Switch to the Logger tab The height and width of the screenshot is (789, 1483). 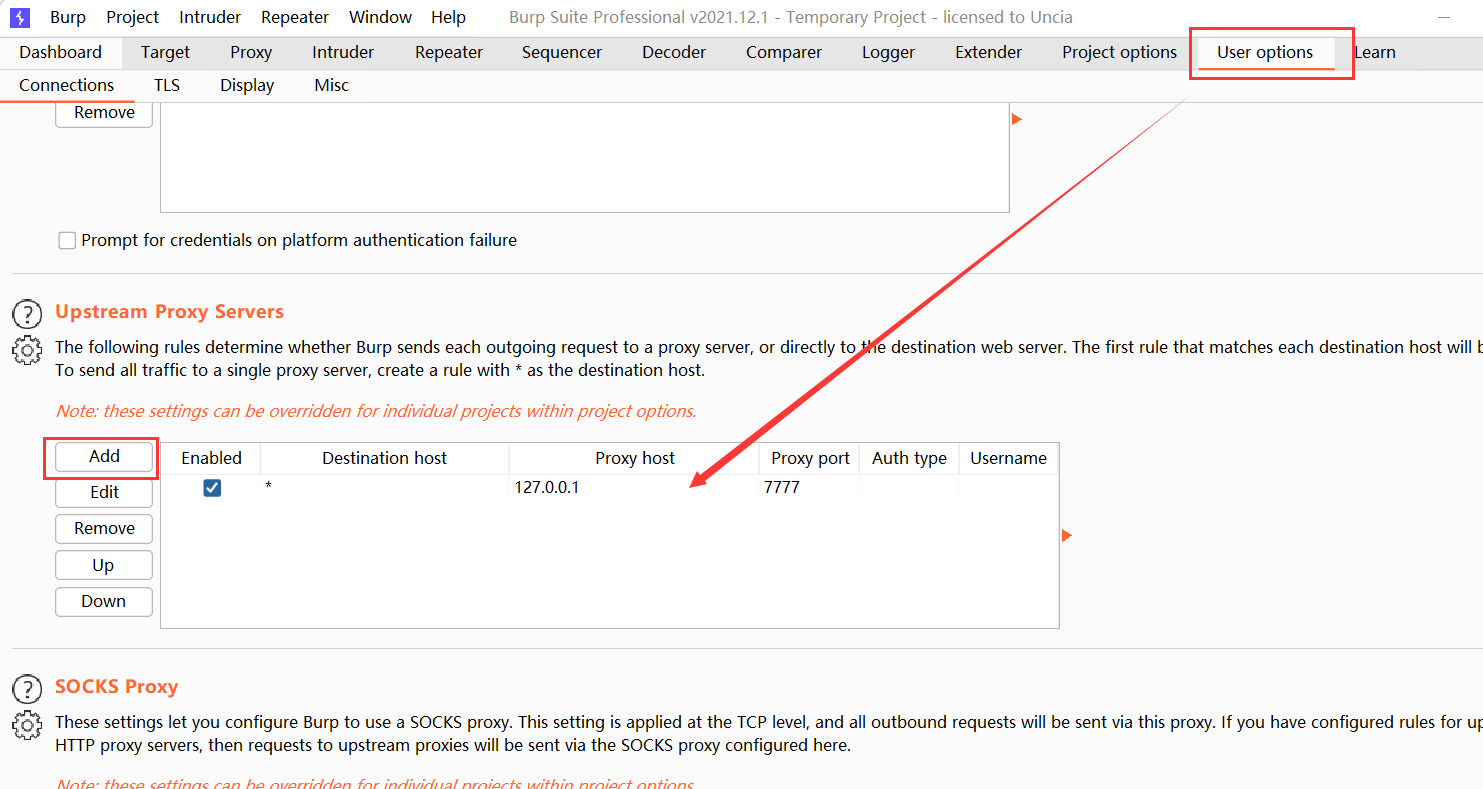tap(888, 52)
